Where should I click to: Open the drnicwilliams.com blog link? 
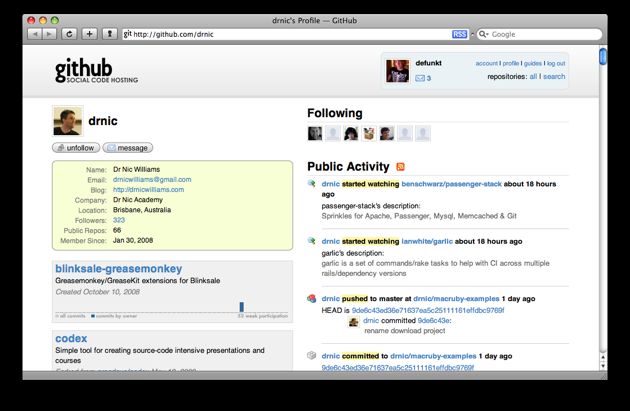tap(148, 190)
